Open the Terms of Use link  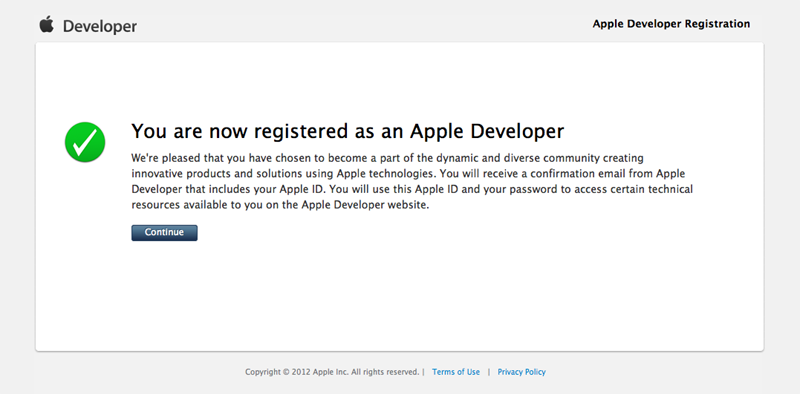pyautogui.click(x=456, y=372)
